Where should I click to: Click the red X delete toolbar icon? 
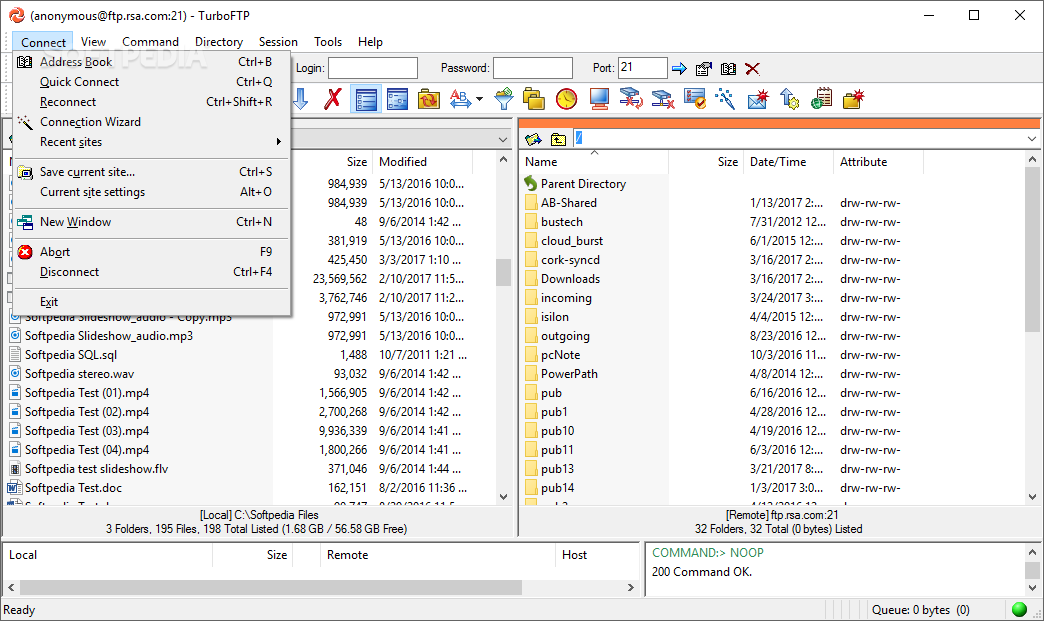coord(333,99)
